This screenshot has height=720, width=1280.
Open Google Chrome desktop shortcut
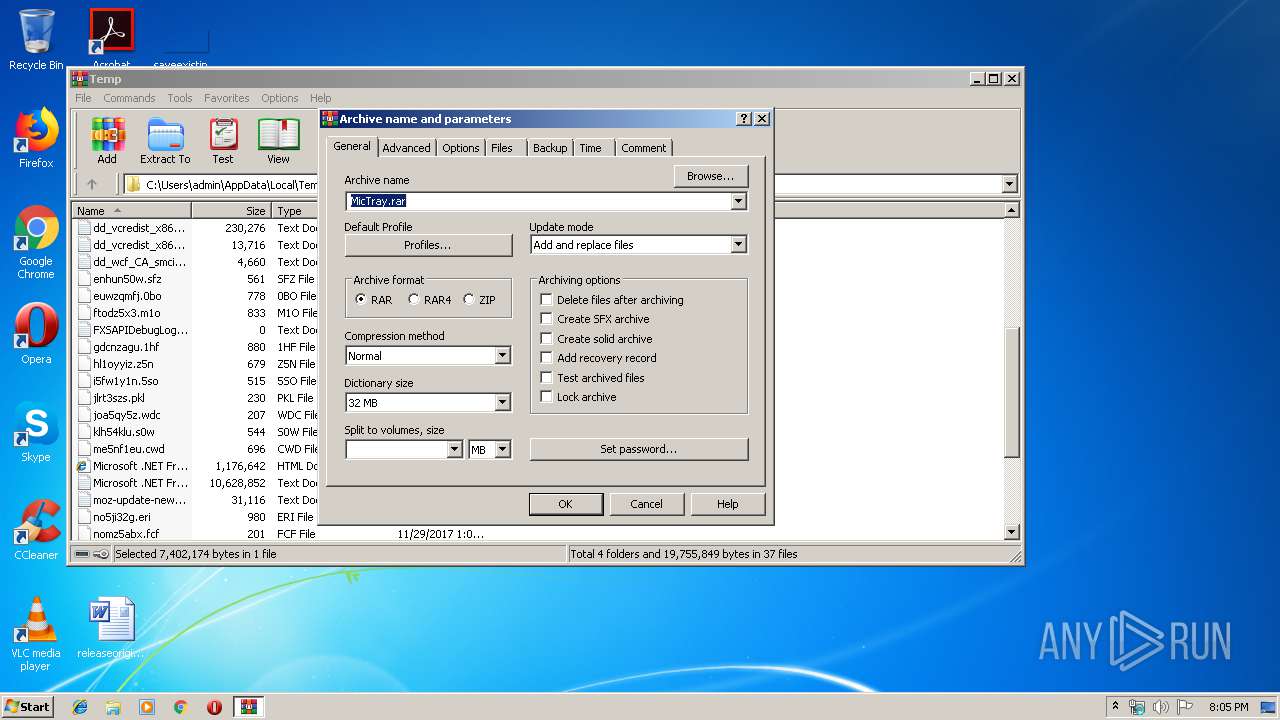36,243
